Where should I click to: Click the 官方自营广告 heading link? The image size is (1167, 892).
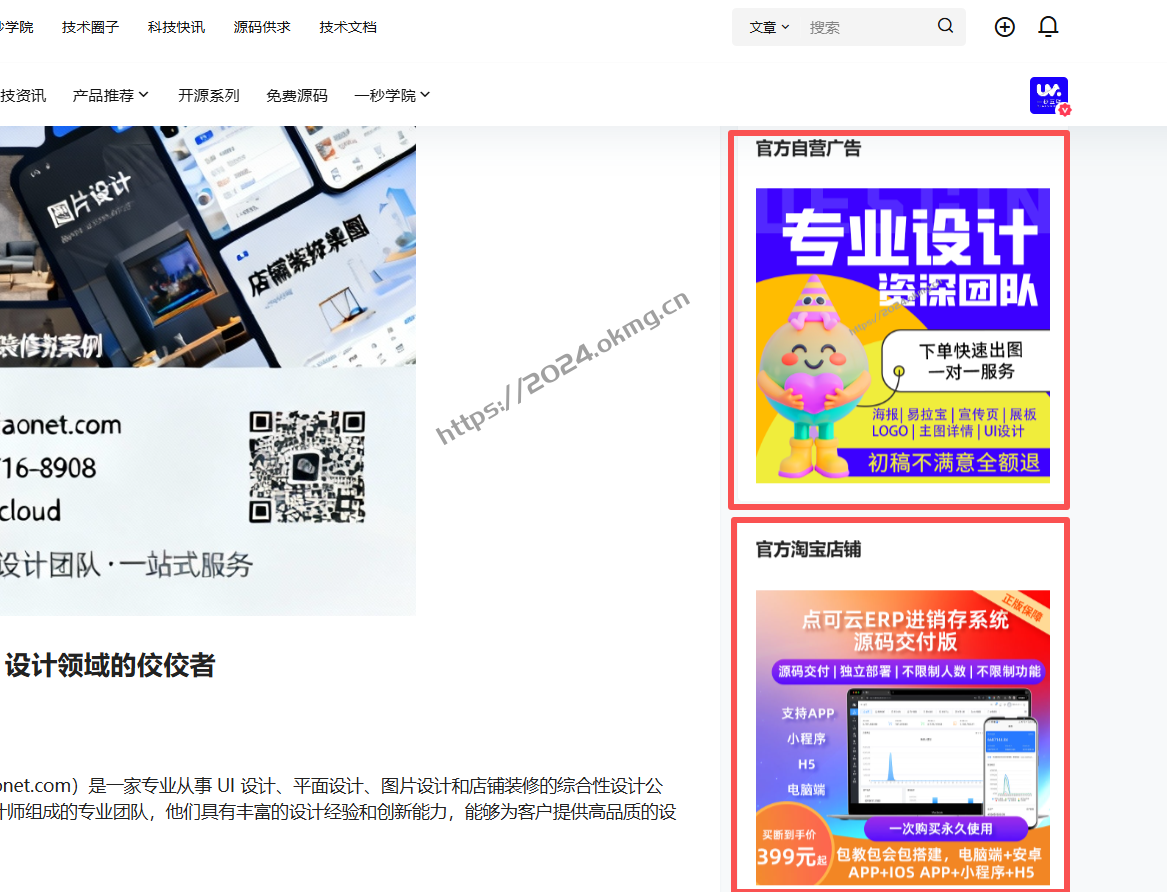click(807, 147)
